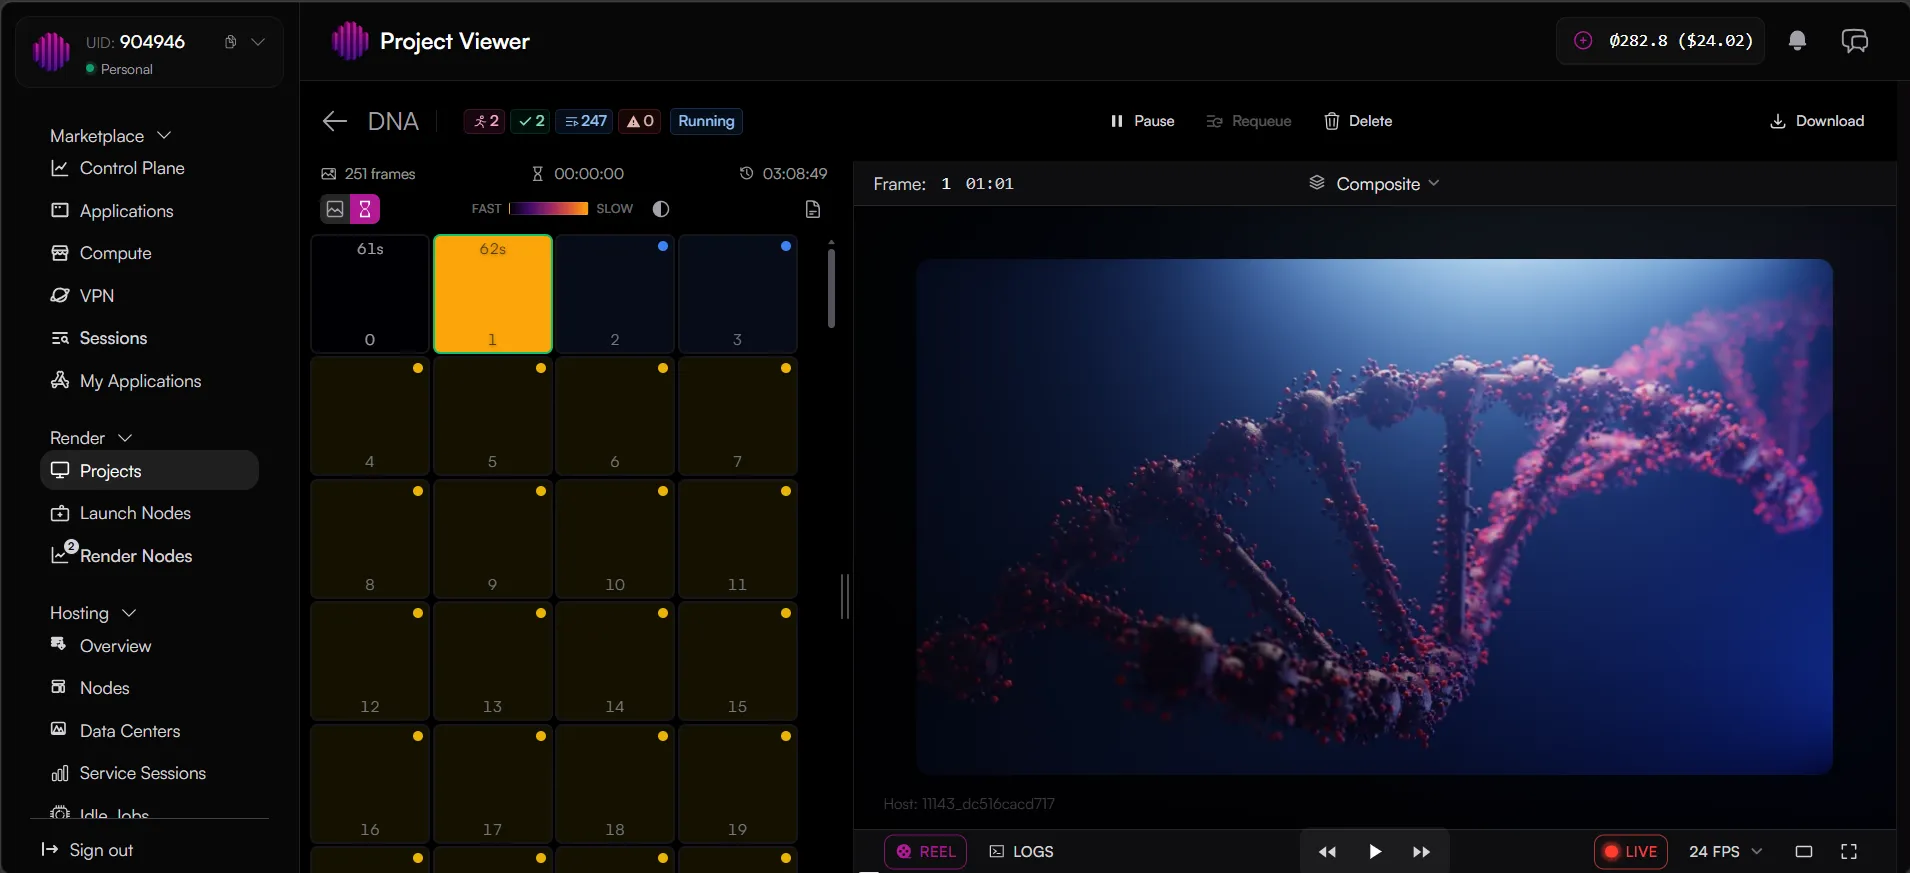Select frame 1 tile showing 62s

pyautogui.click(x=492, y=294)
